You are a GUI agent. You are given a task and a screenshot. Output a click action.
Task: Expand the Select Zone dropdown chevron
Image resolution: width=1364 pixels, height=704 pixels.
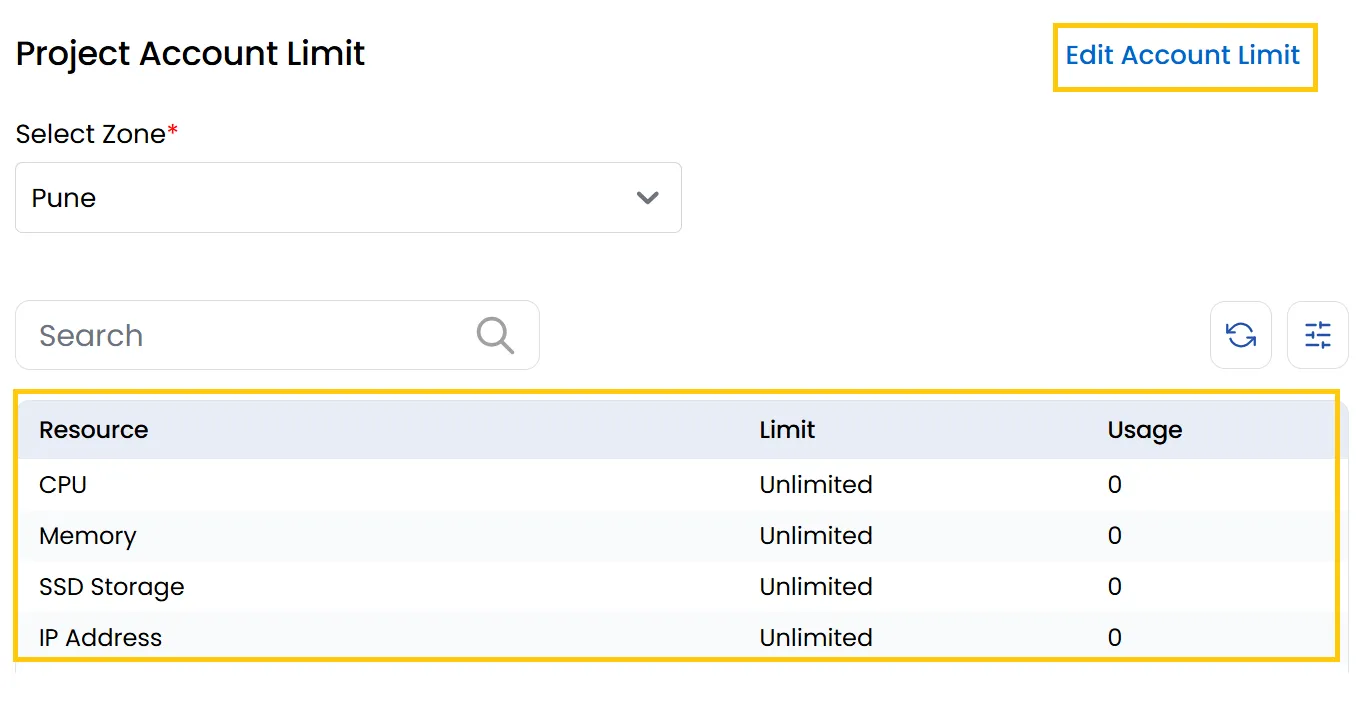(648, 198)
